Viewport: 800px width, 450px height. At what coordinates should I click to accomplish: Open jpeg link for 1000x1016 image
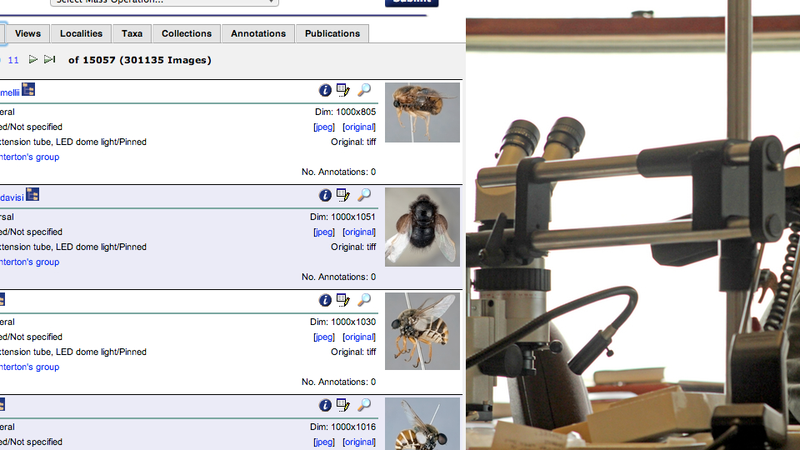point(324,442)
